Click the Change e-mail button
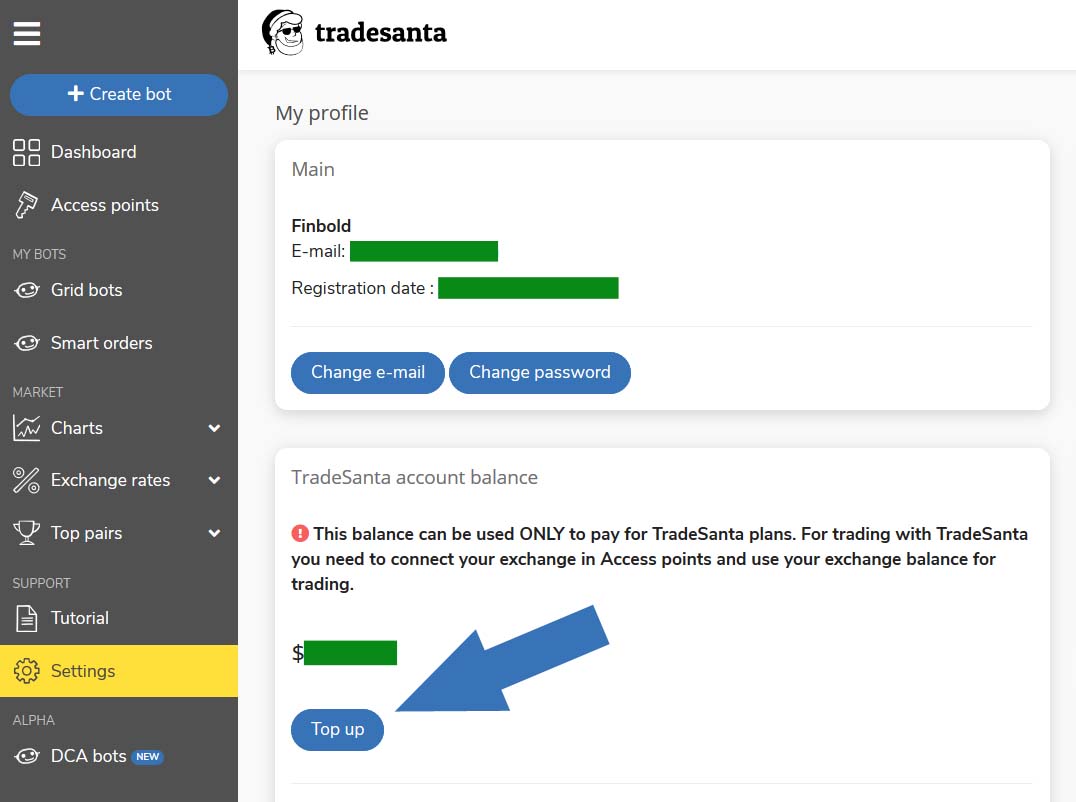 click(x=367, y=372)
